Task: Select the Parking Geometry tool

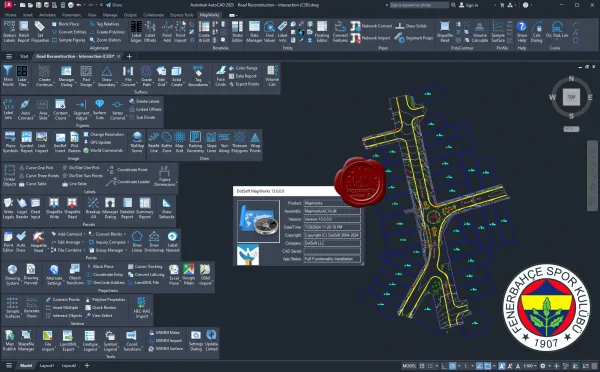Action: (195, 142)
